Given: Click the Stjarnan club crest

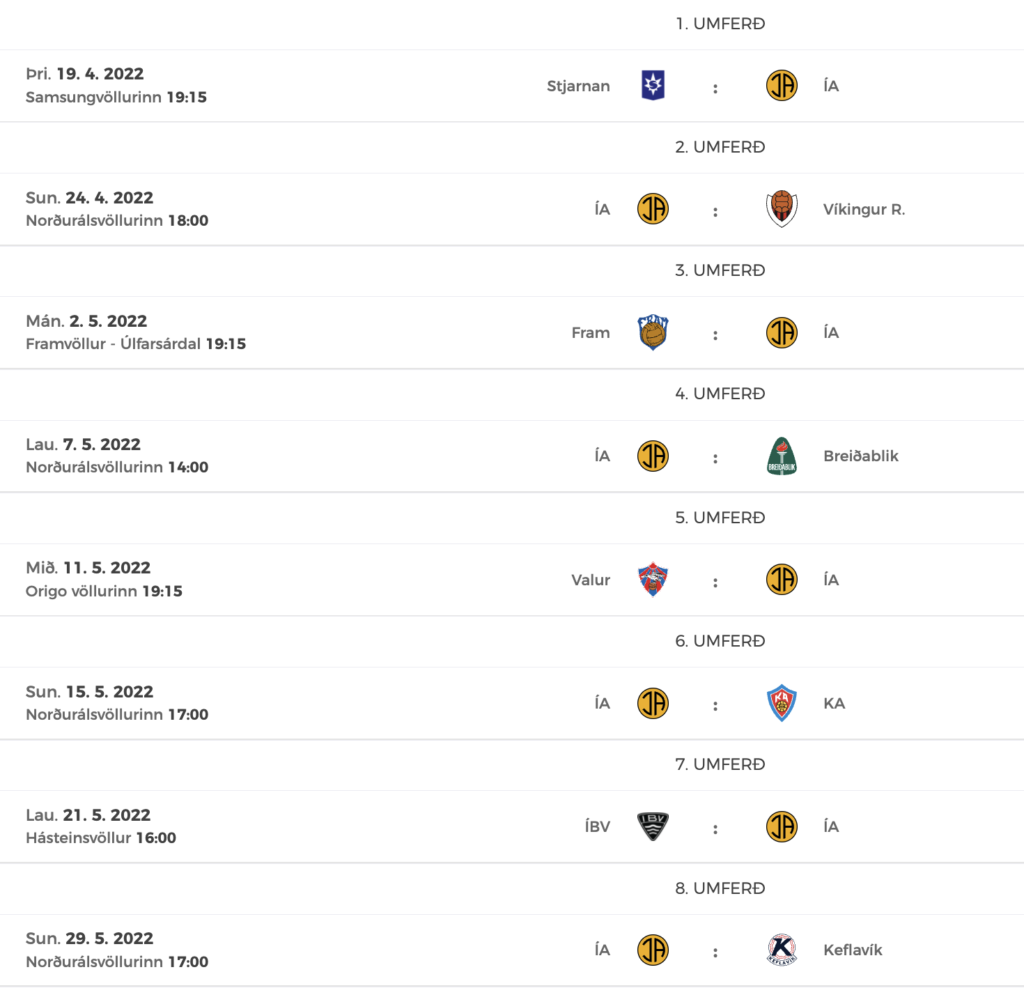Looking at the screenshot, I should click(652, 86).
